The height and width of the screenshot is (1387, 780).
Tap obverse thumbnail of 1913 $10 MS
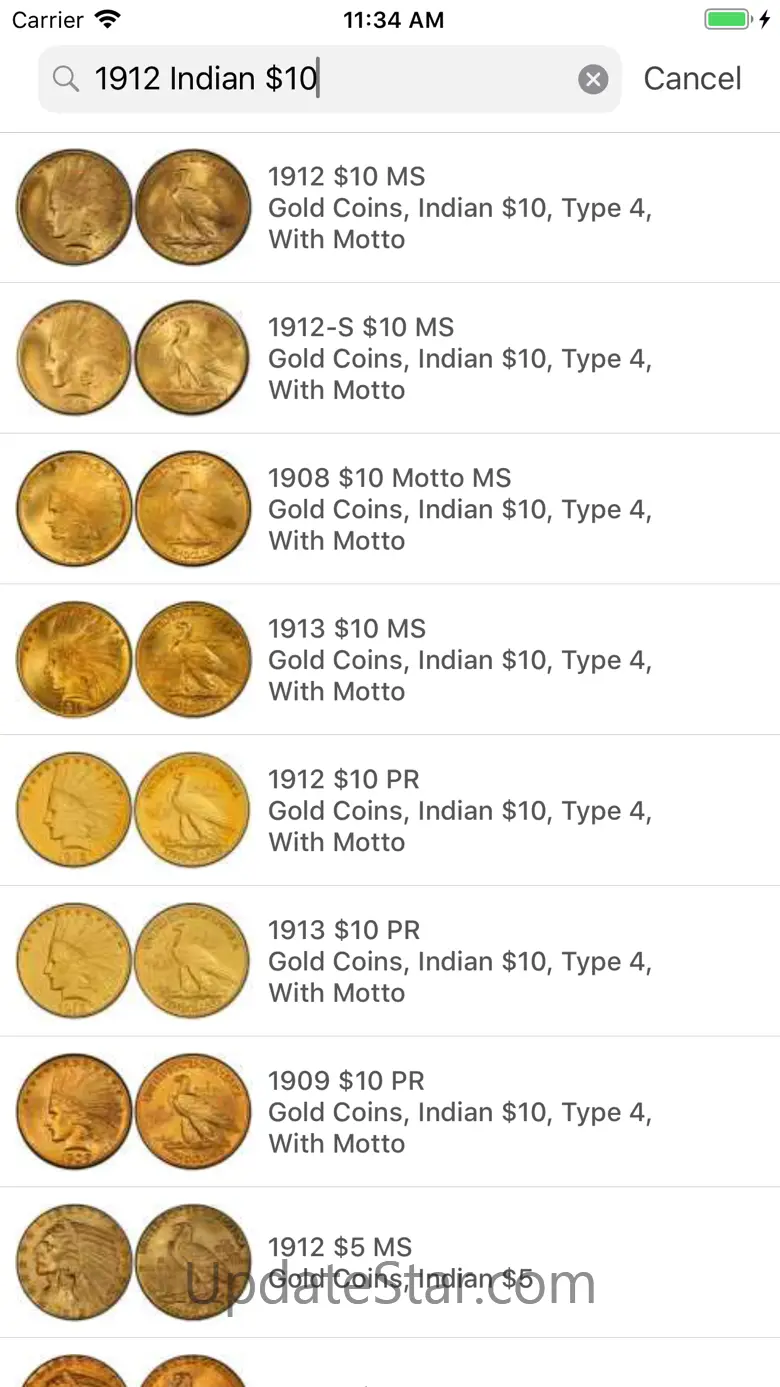pos(74,660)
